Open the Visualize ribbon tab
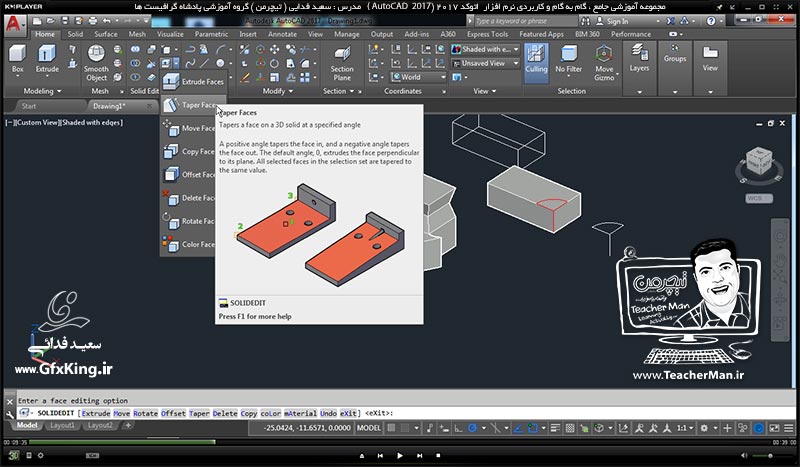 point(170,34)
